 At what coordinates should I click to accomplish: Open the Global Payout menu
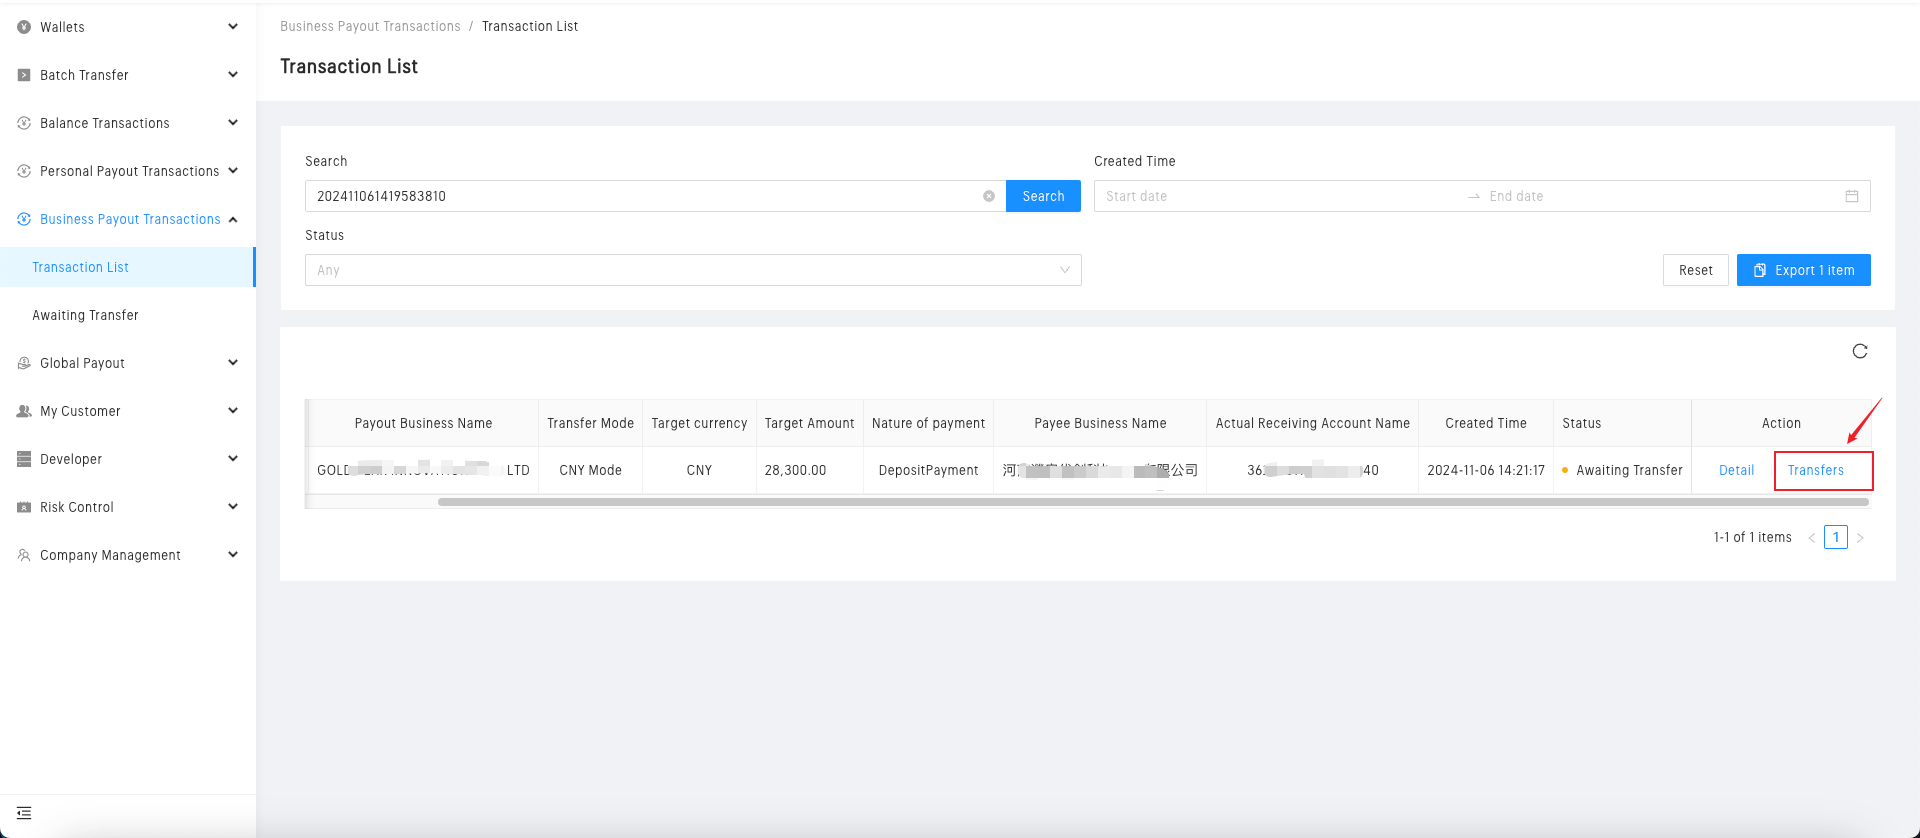coord(127,363)
